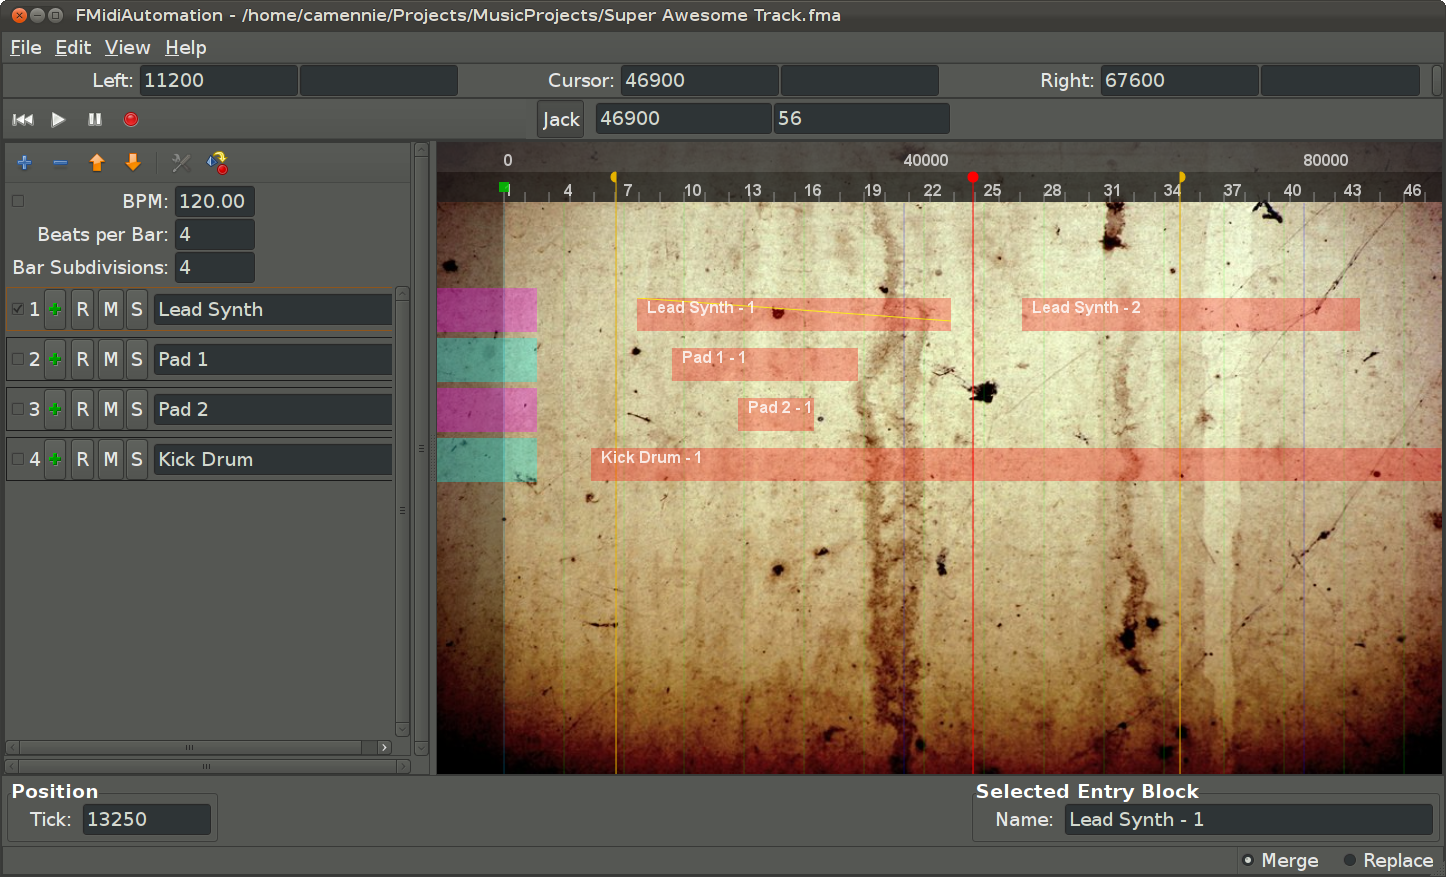This screenshot has height=877, width=1446.
Task: Move entry down with orange down arrow
Action: (x=133, y=162)
